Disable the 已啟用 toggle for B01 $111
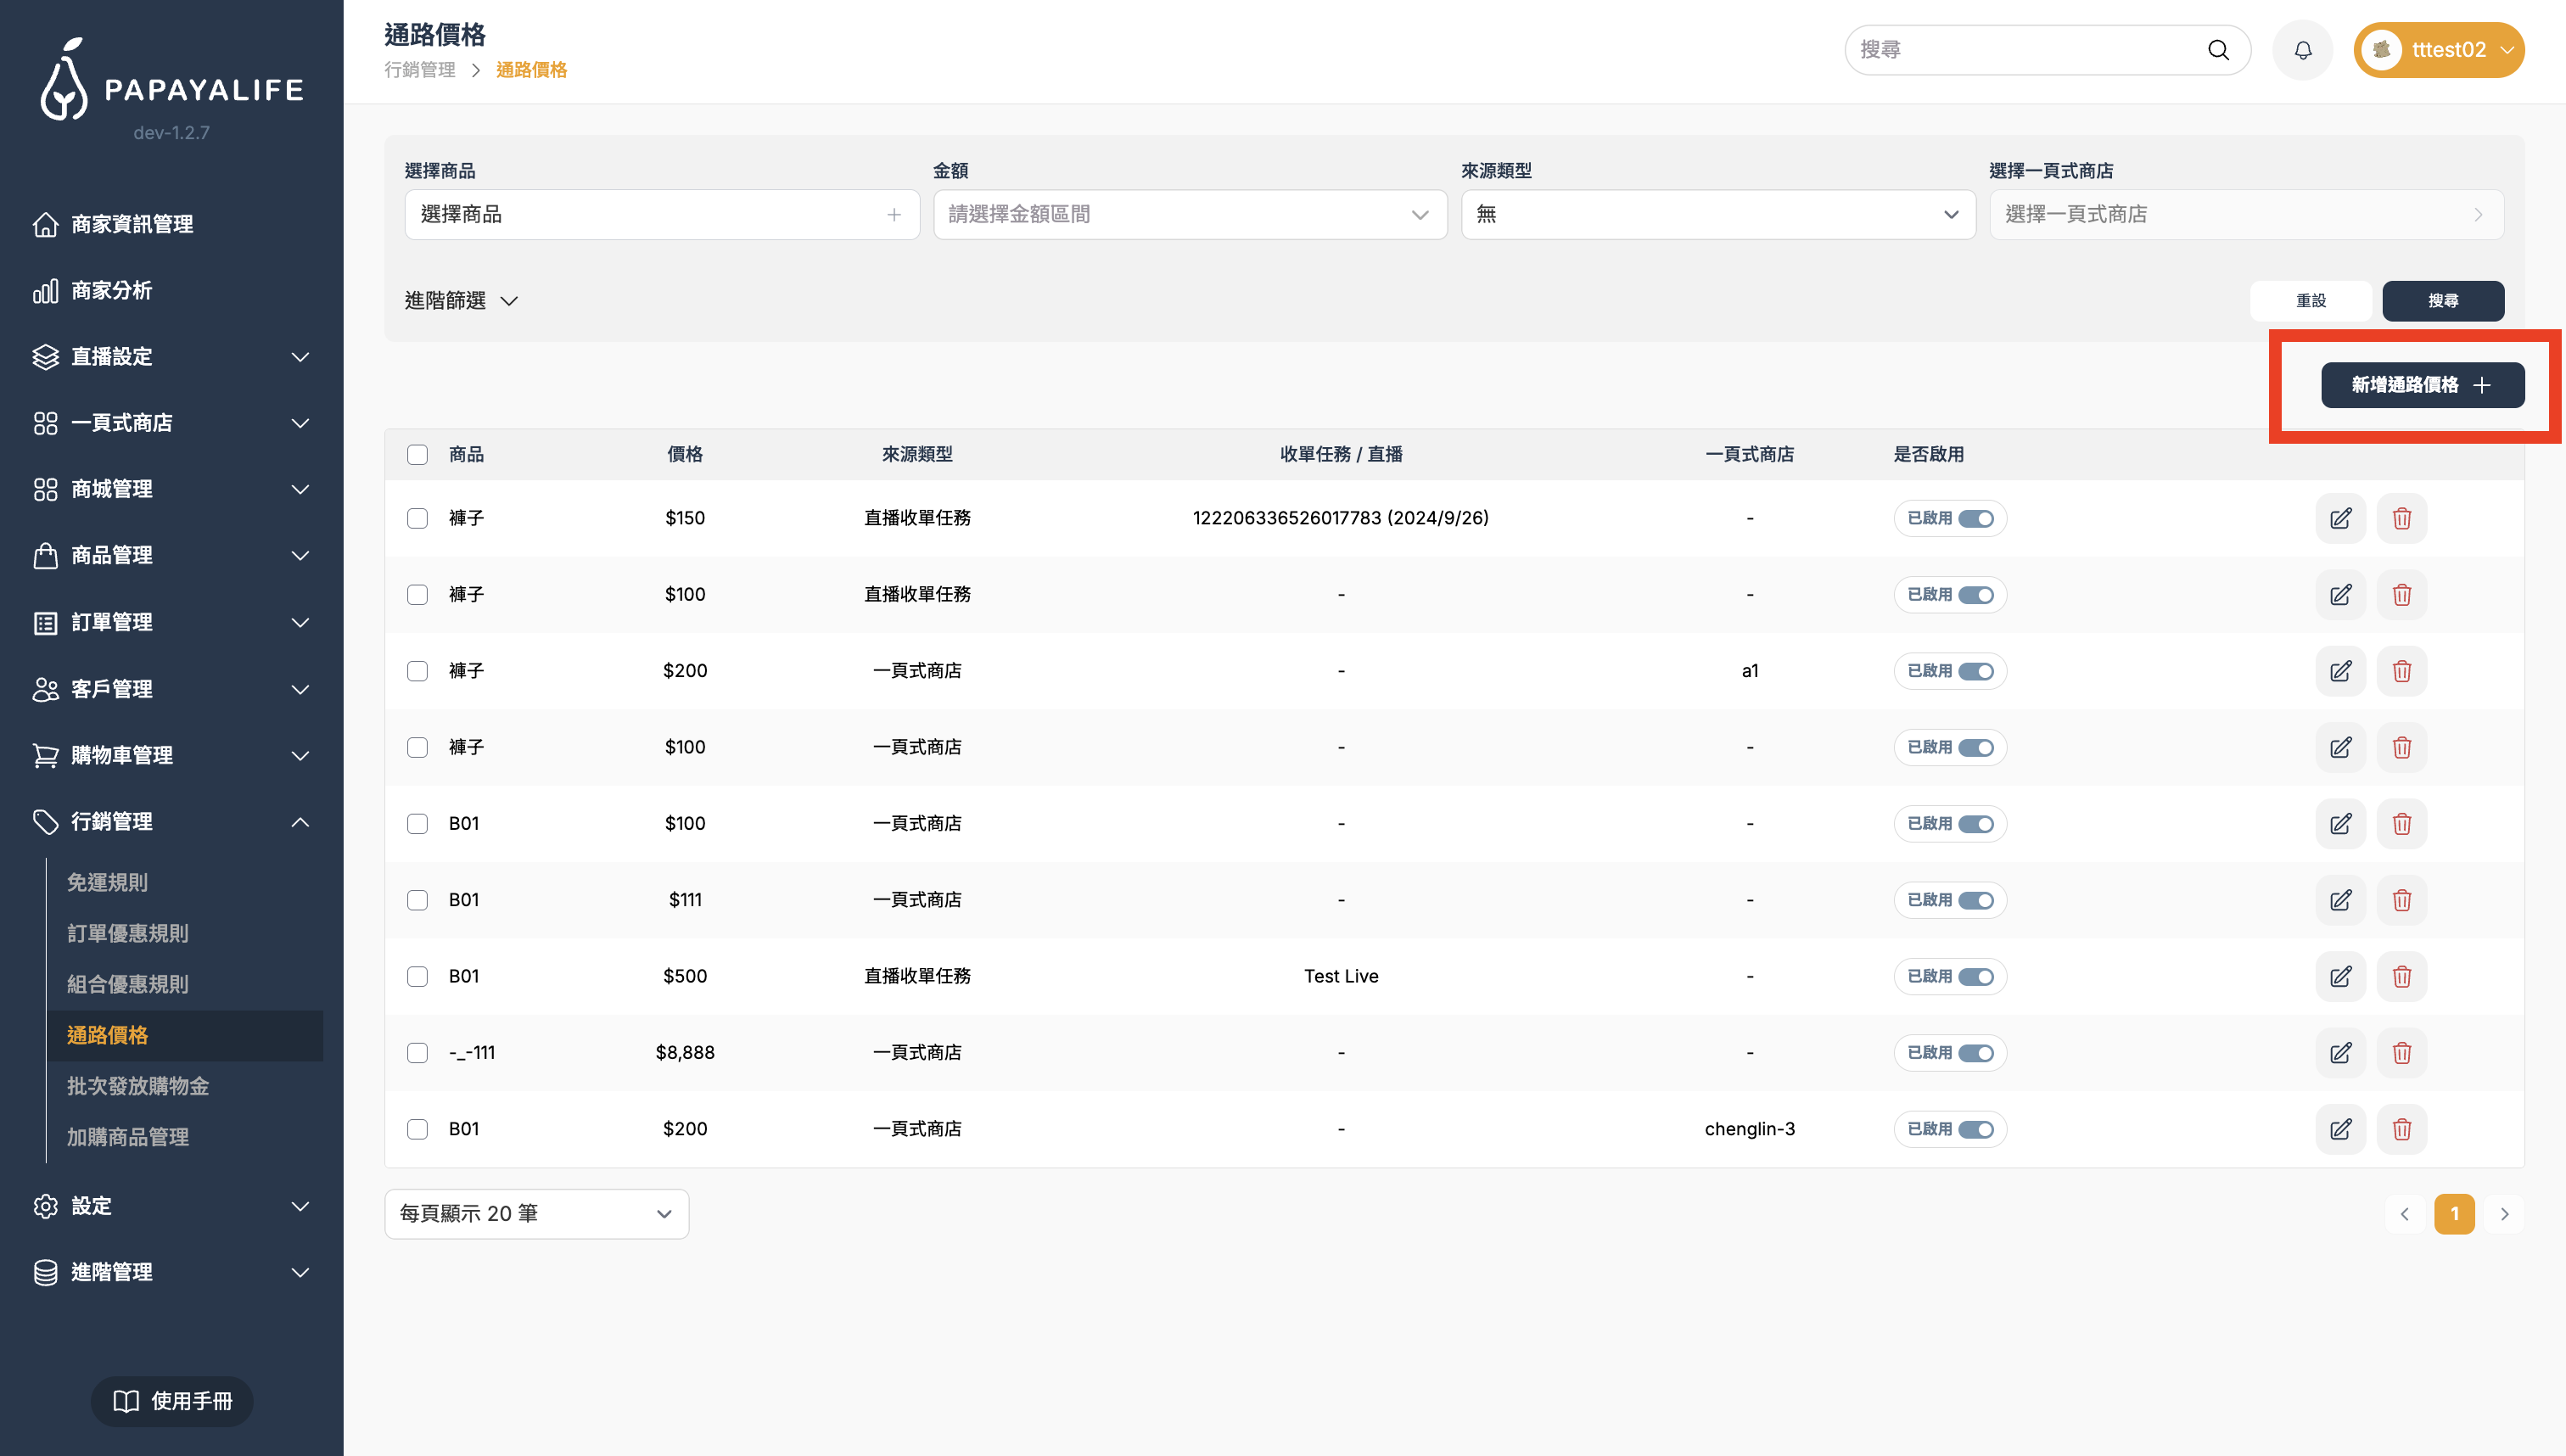2566x1456 pixels. (x=1975, y=900)
